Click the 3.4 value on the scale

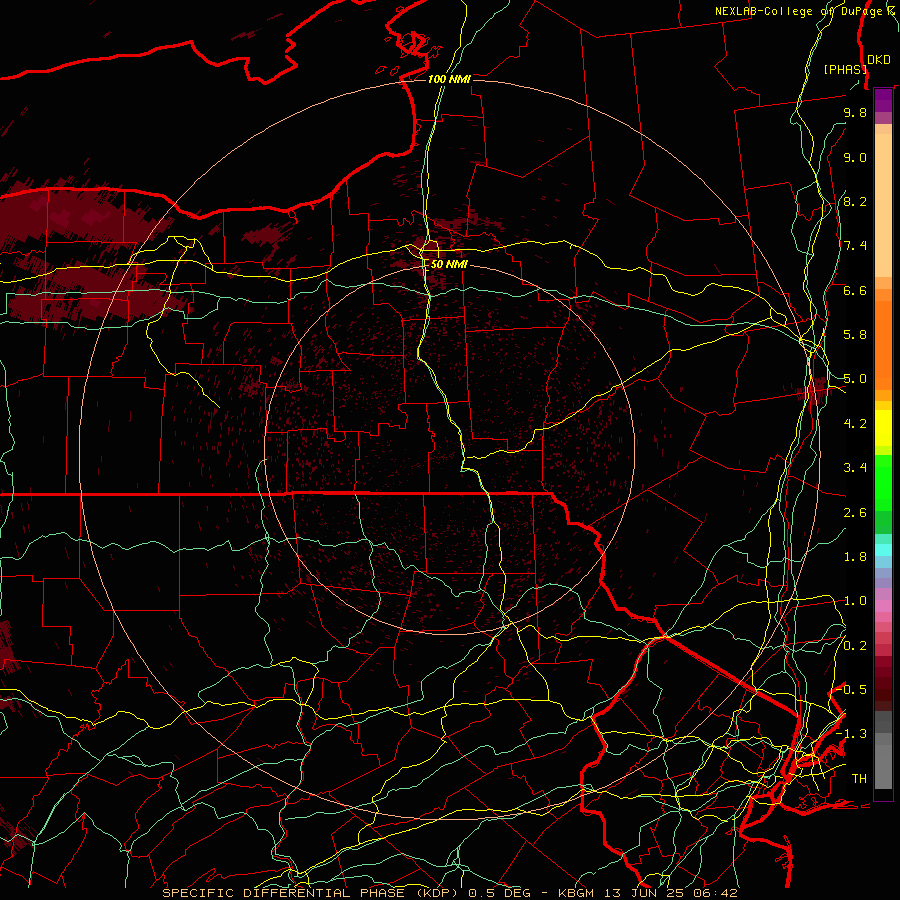click(x=855, y=468)
